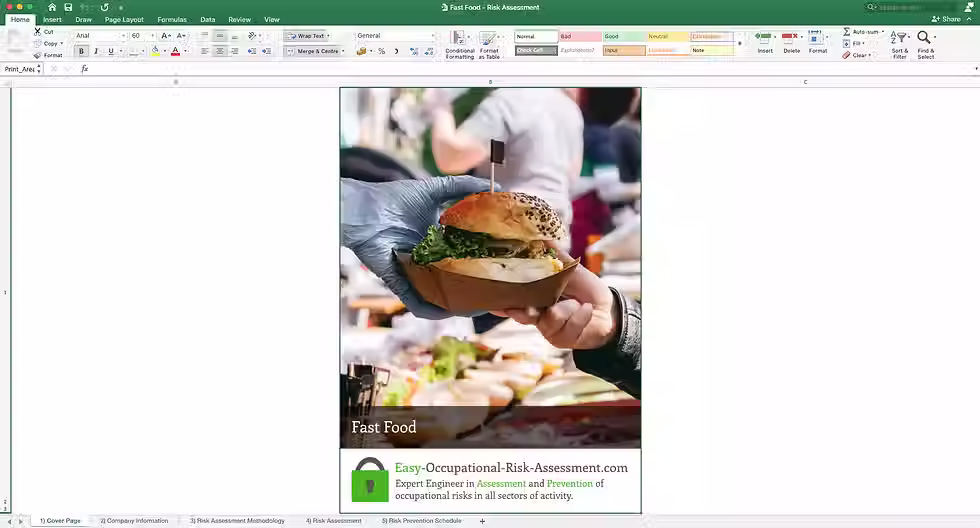Click the search field in title bar

[x=912, y=7]
